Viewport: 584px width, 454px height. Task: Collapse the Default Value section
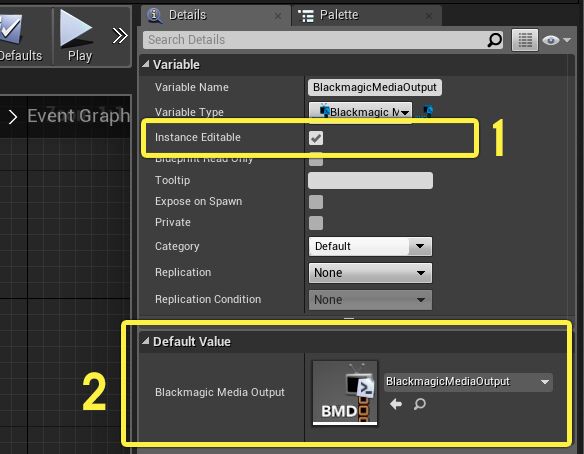(146, 341)
